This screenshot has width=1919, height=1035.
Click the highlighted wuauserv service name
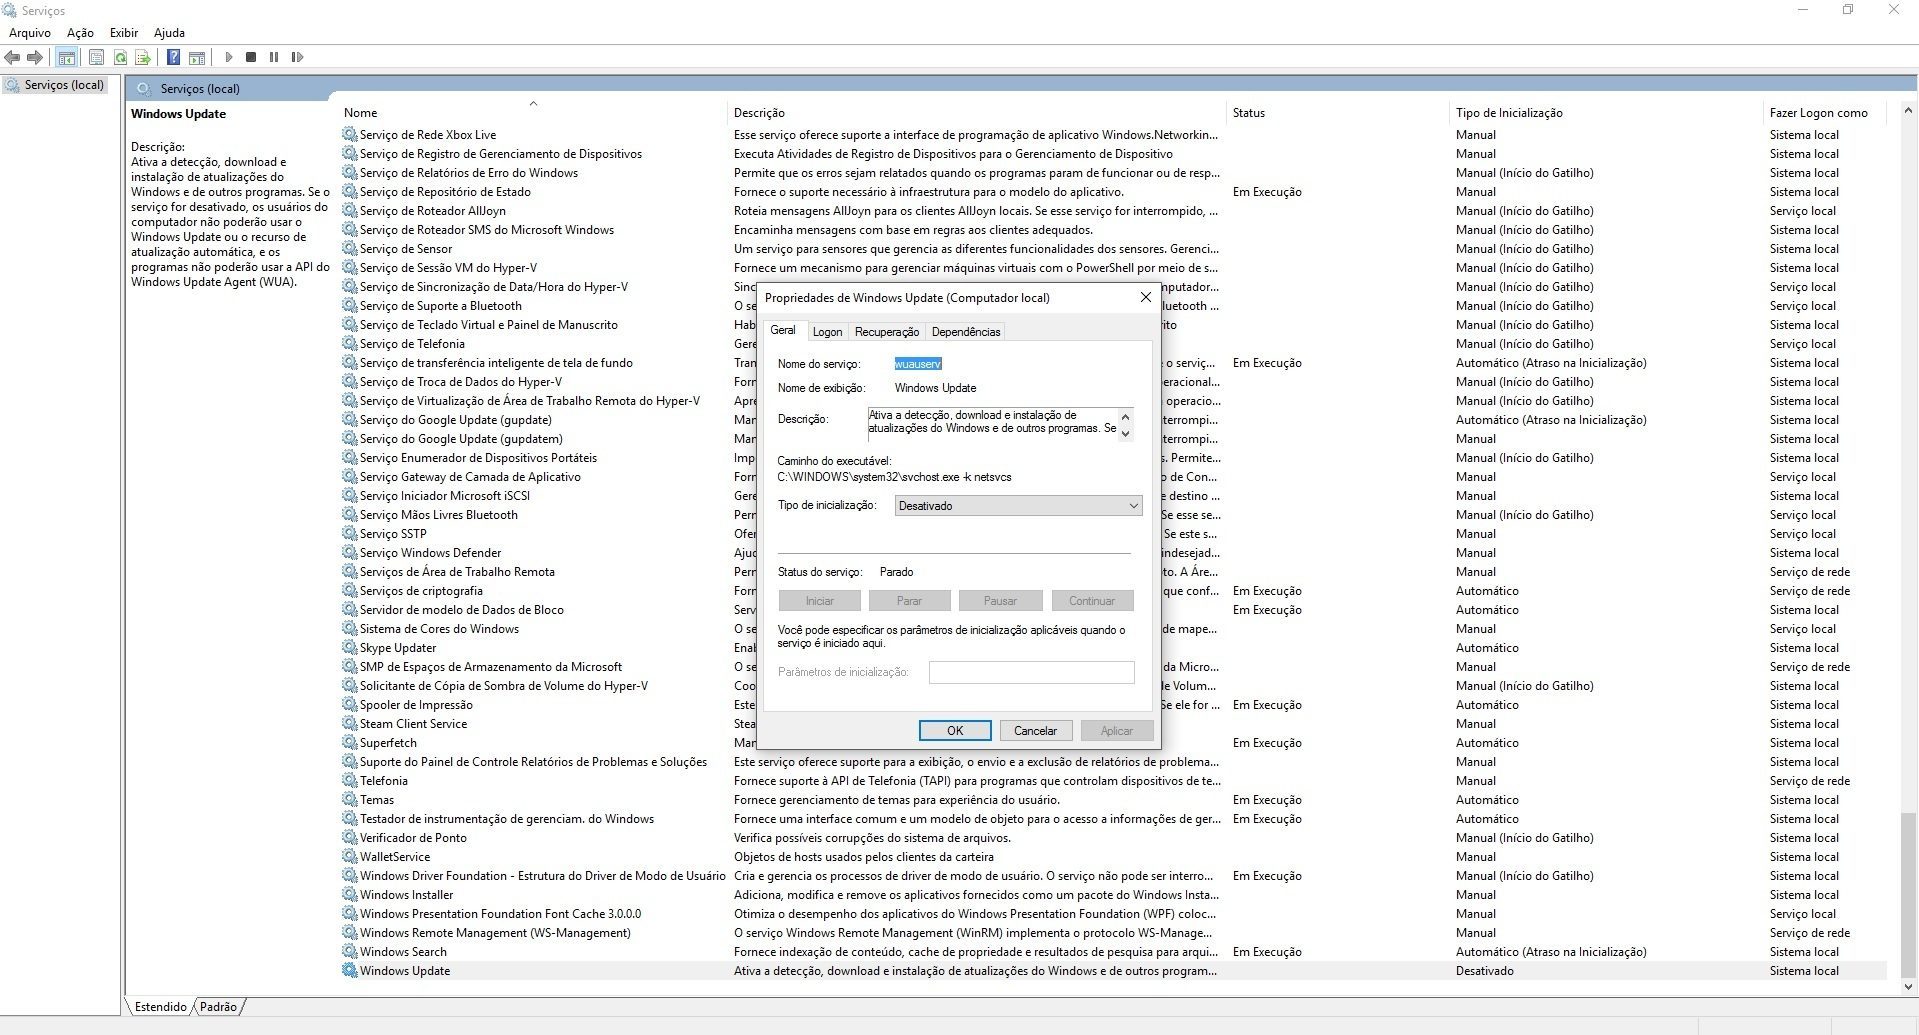[918, 364]
